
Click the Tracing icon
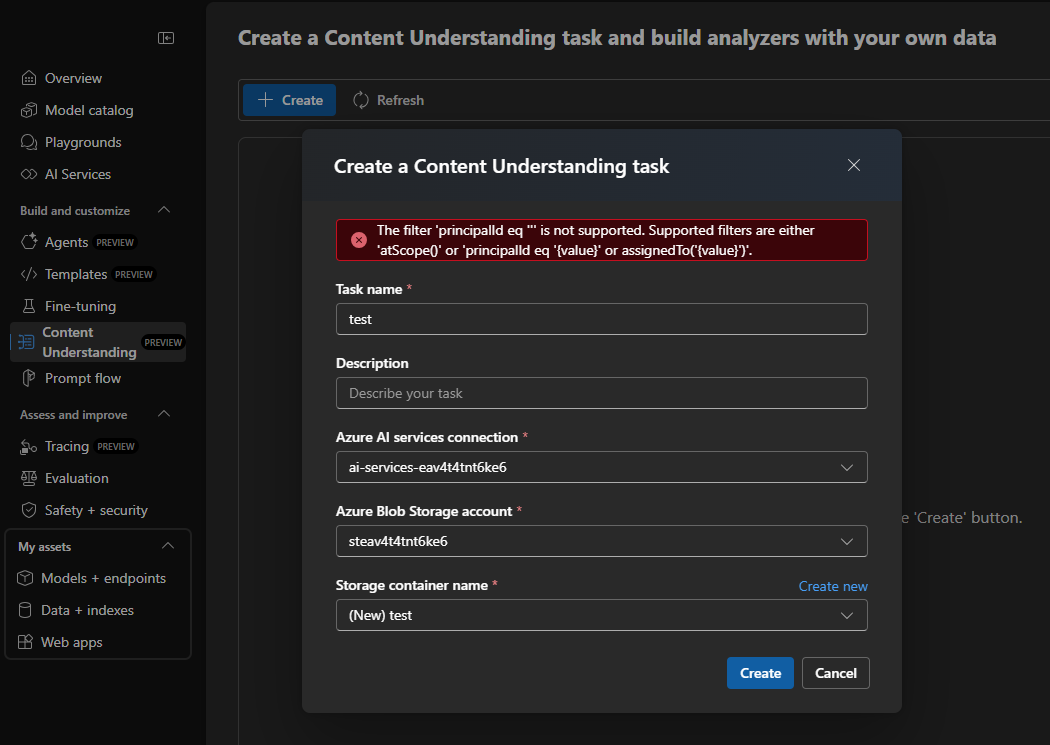28,446
